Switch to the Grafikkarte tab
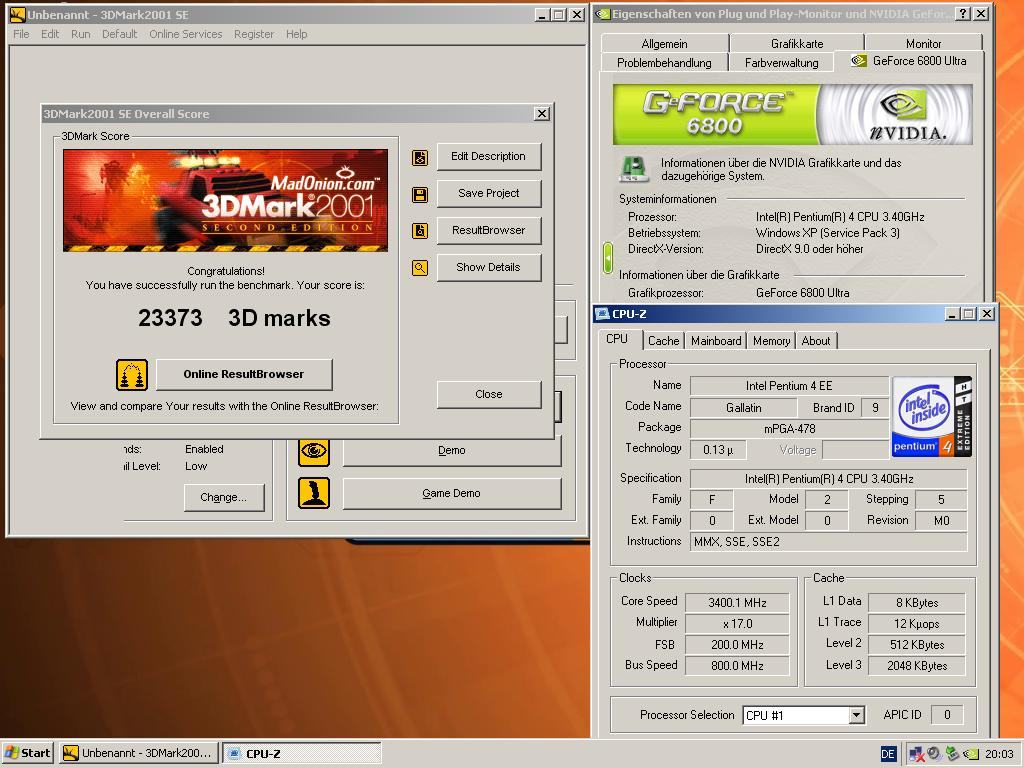This screenshot has height=768, width=1024. tap(797, 44)
